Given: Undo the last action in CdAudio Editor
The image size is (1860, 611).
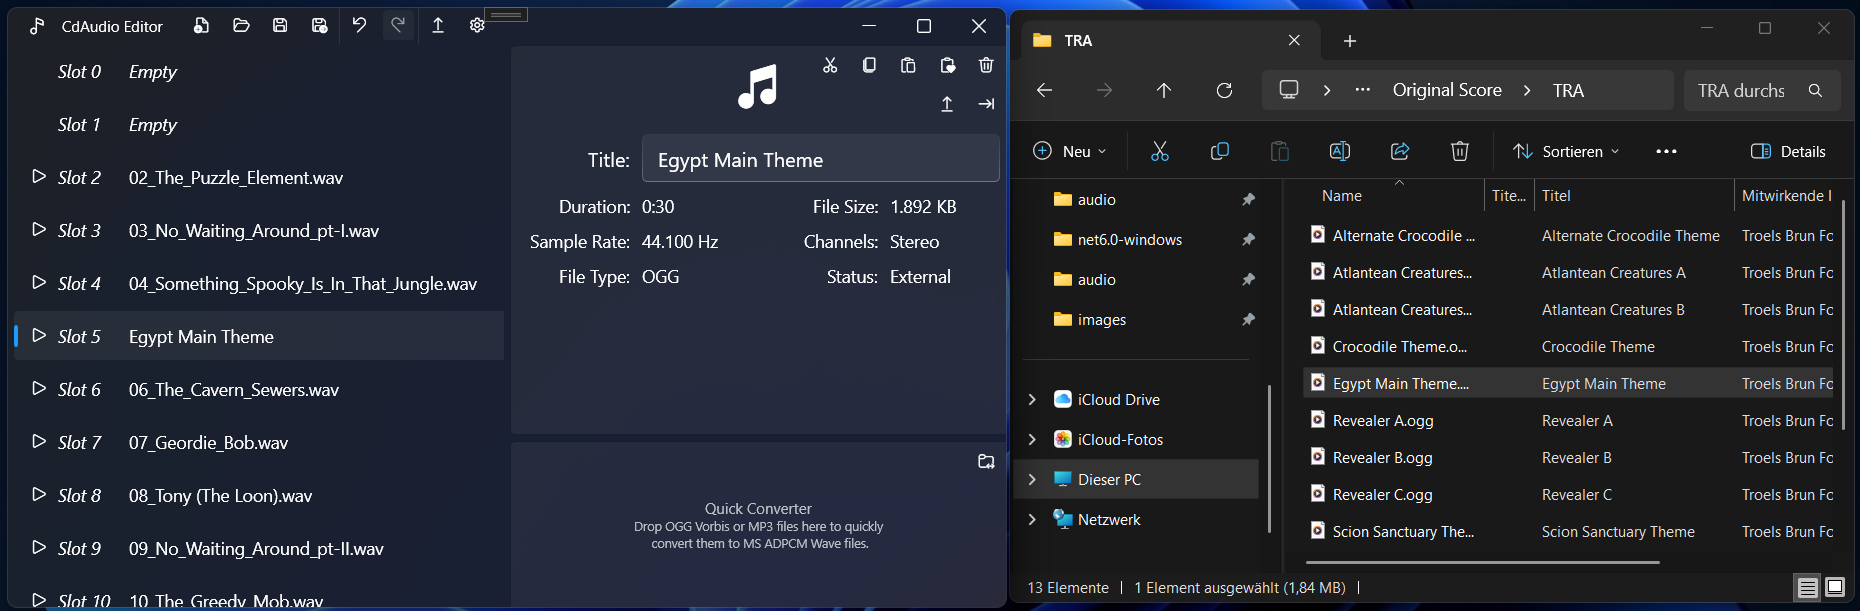Looking at the screenshot, I should point(359,26).
